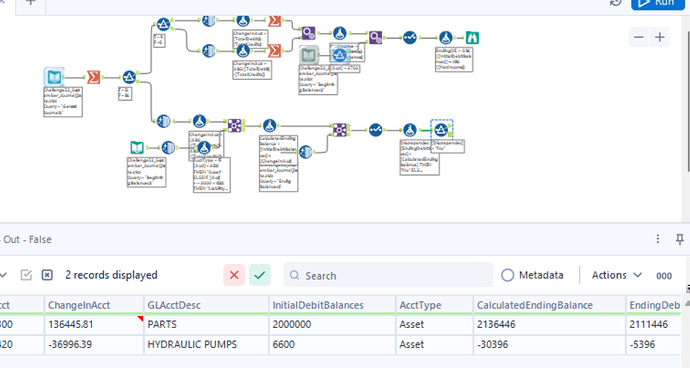Click the InitialDebitBalances column header
This screenshot has width=690, height=368.
[x=332, y=305]
